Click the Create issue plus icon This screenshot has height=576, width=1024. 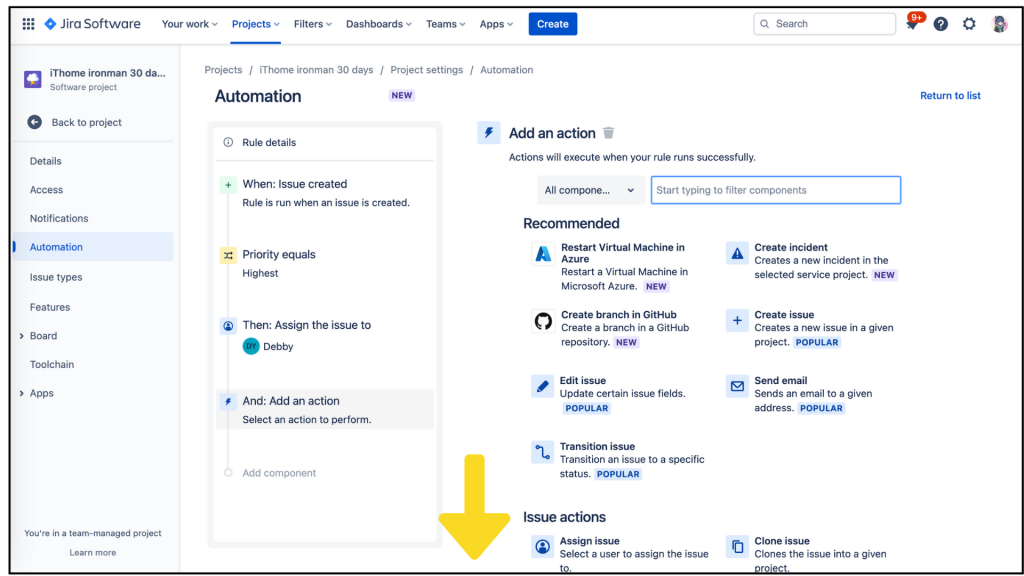click(737, 321)
